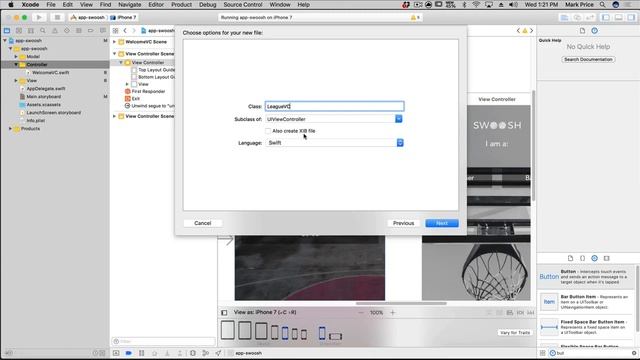640x360 pixels.
Task: Select the Version editor toolbar icon
Action: click(590, 18)
